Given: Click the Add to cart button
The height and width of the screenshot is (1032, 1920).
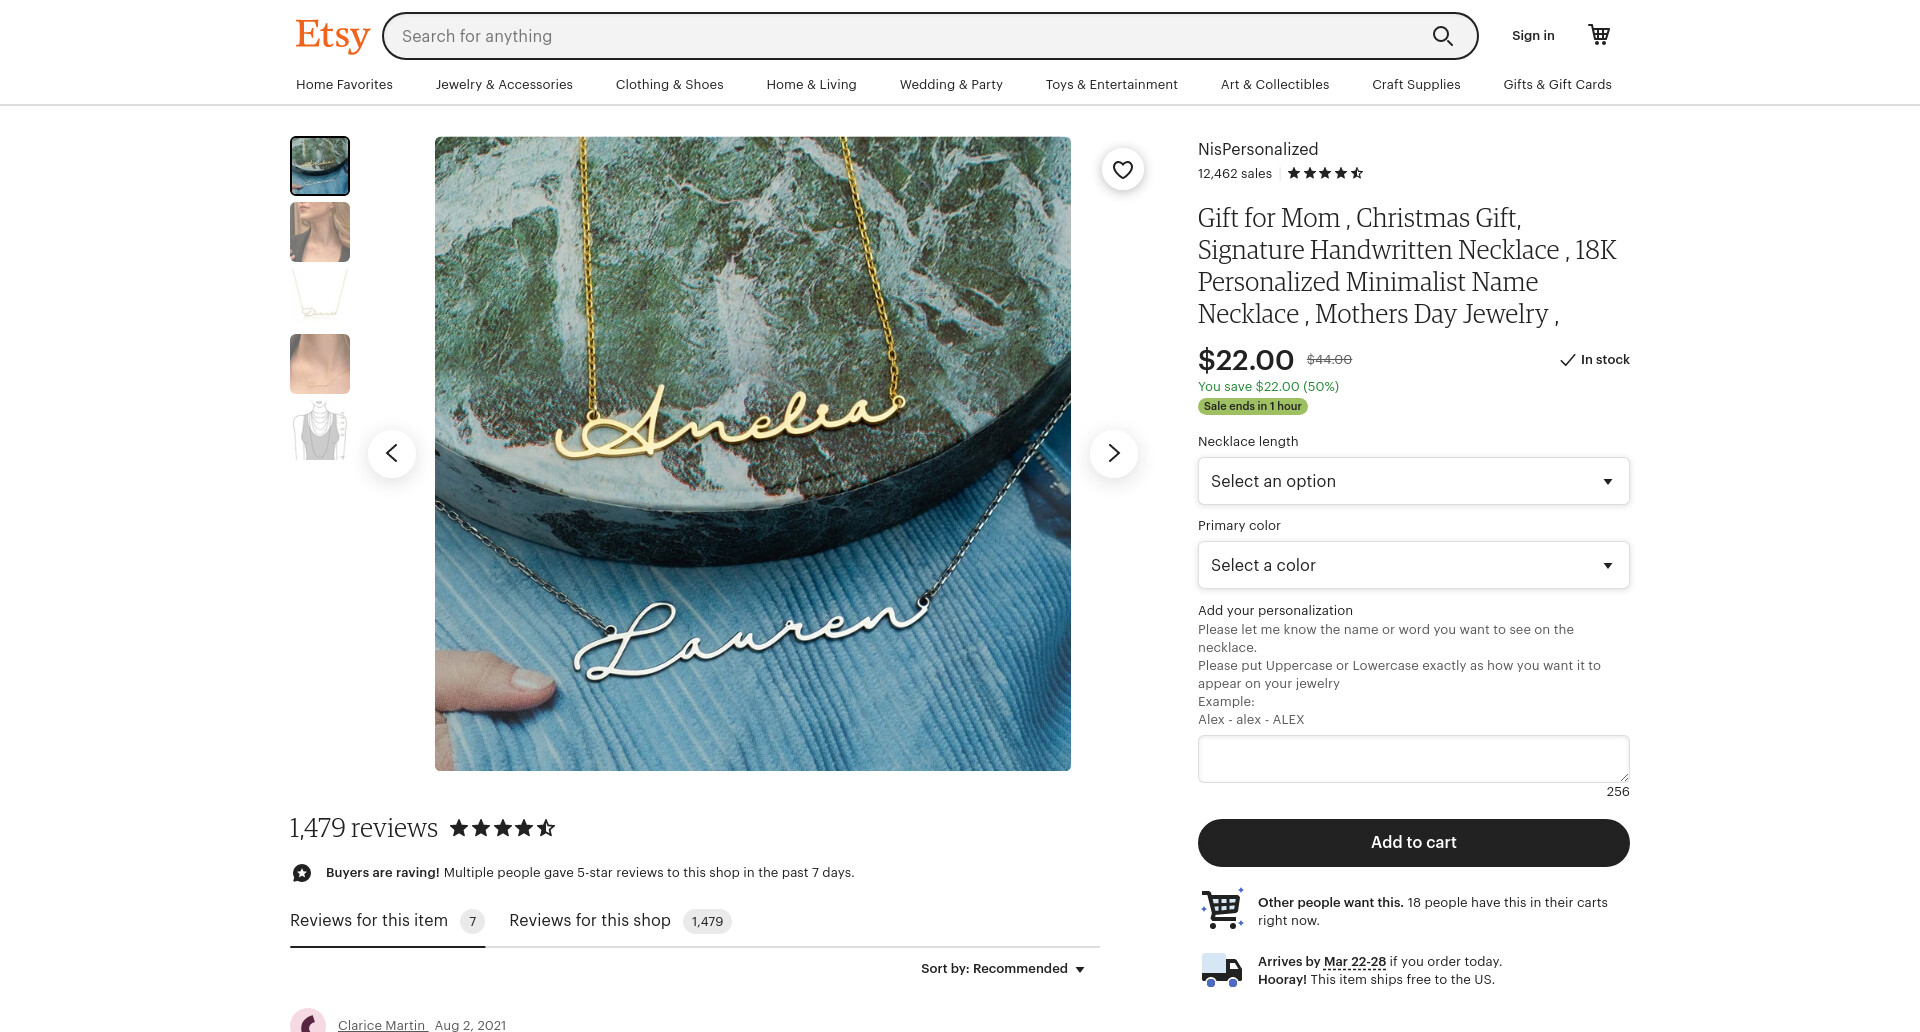Looking at the screenshot, I should coord(1413,843).
